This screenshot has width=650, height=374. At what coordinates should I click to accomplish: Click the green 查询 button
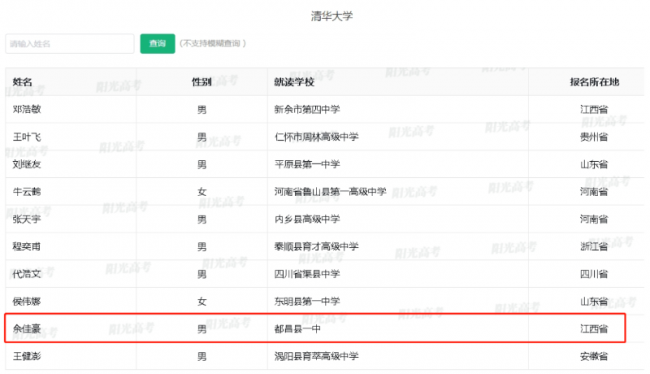pyautogui.click(x=158, y=44)
